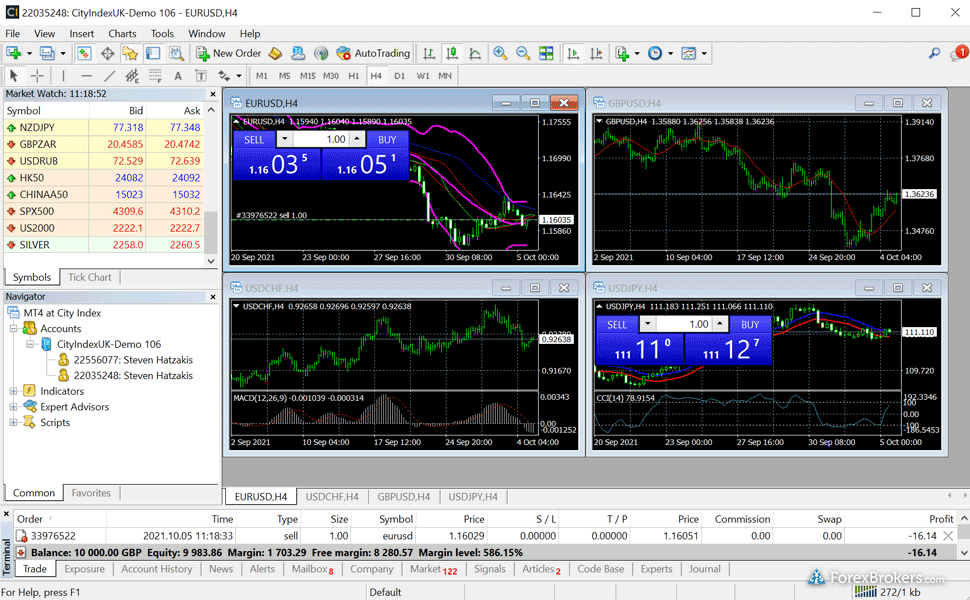Open the Periods clock icon
The width and height of the screenshot is (970, 600).
pos(655,53)
